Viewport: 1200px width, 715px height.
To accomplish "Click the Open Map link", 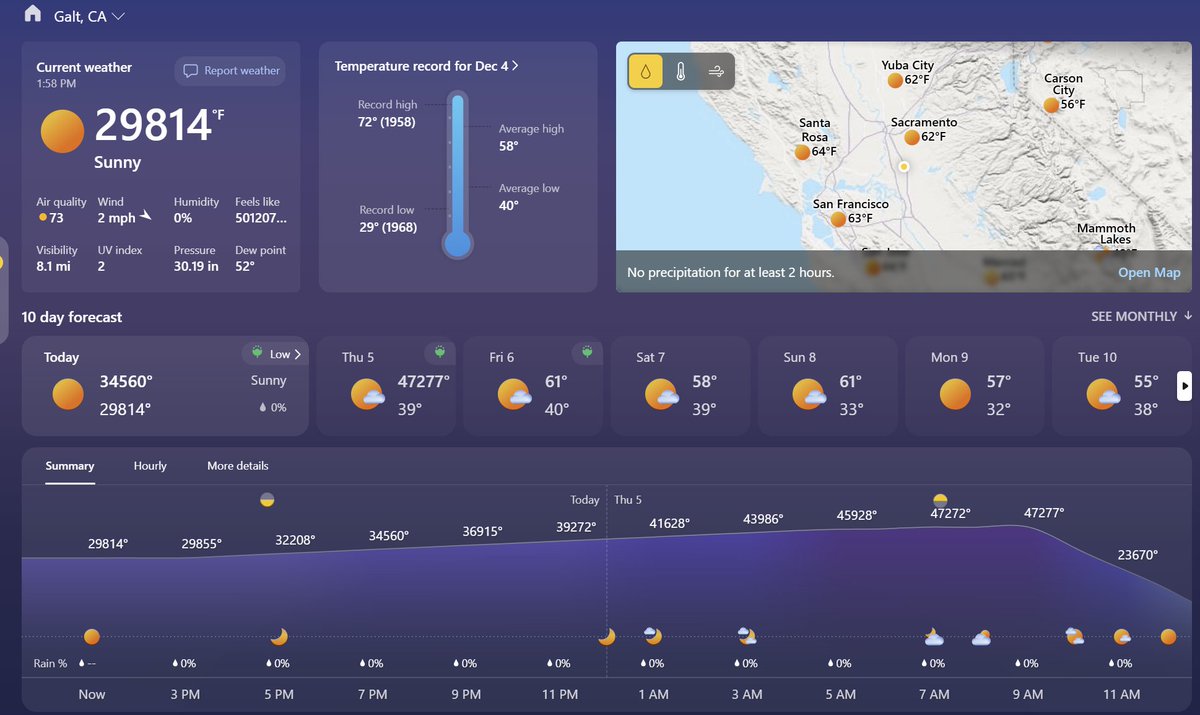I will pos(1149,271).
